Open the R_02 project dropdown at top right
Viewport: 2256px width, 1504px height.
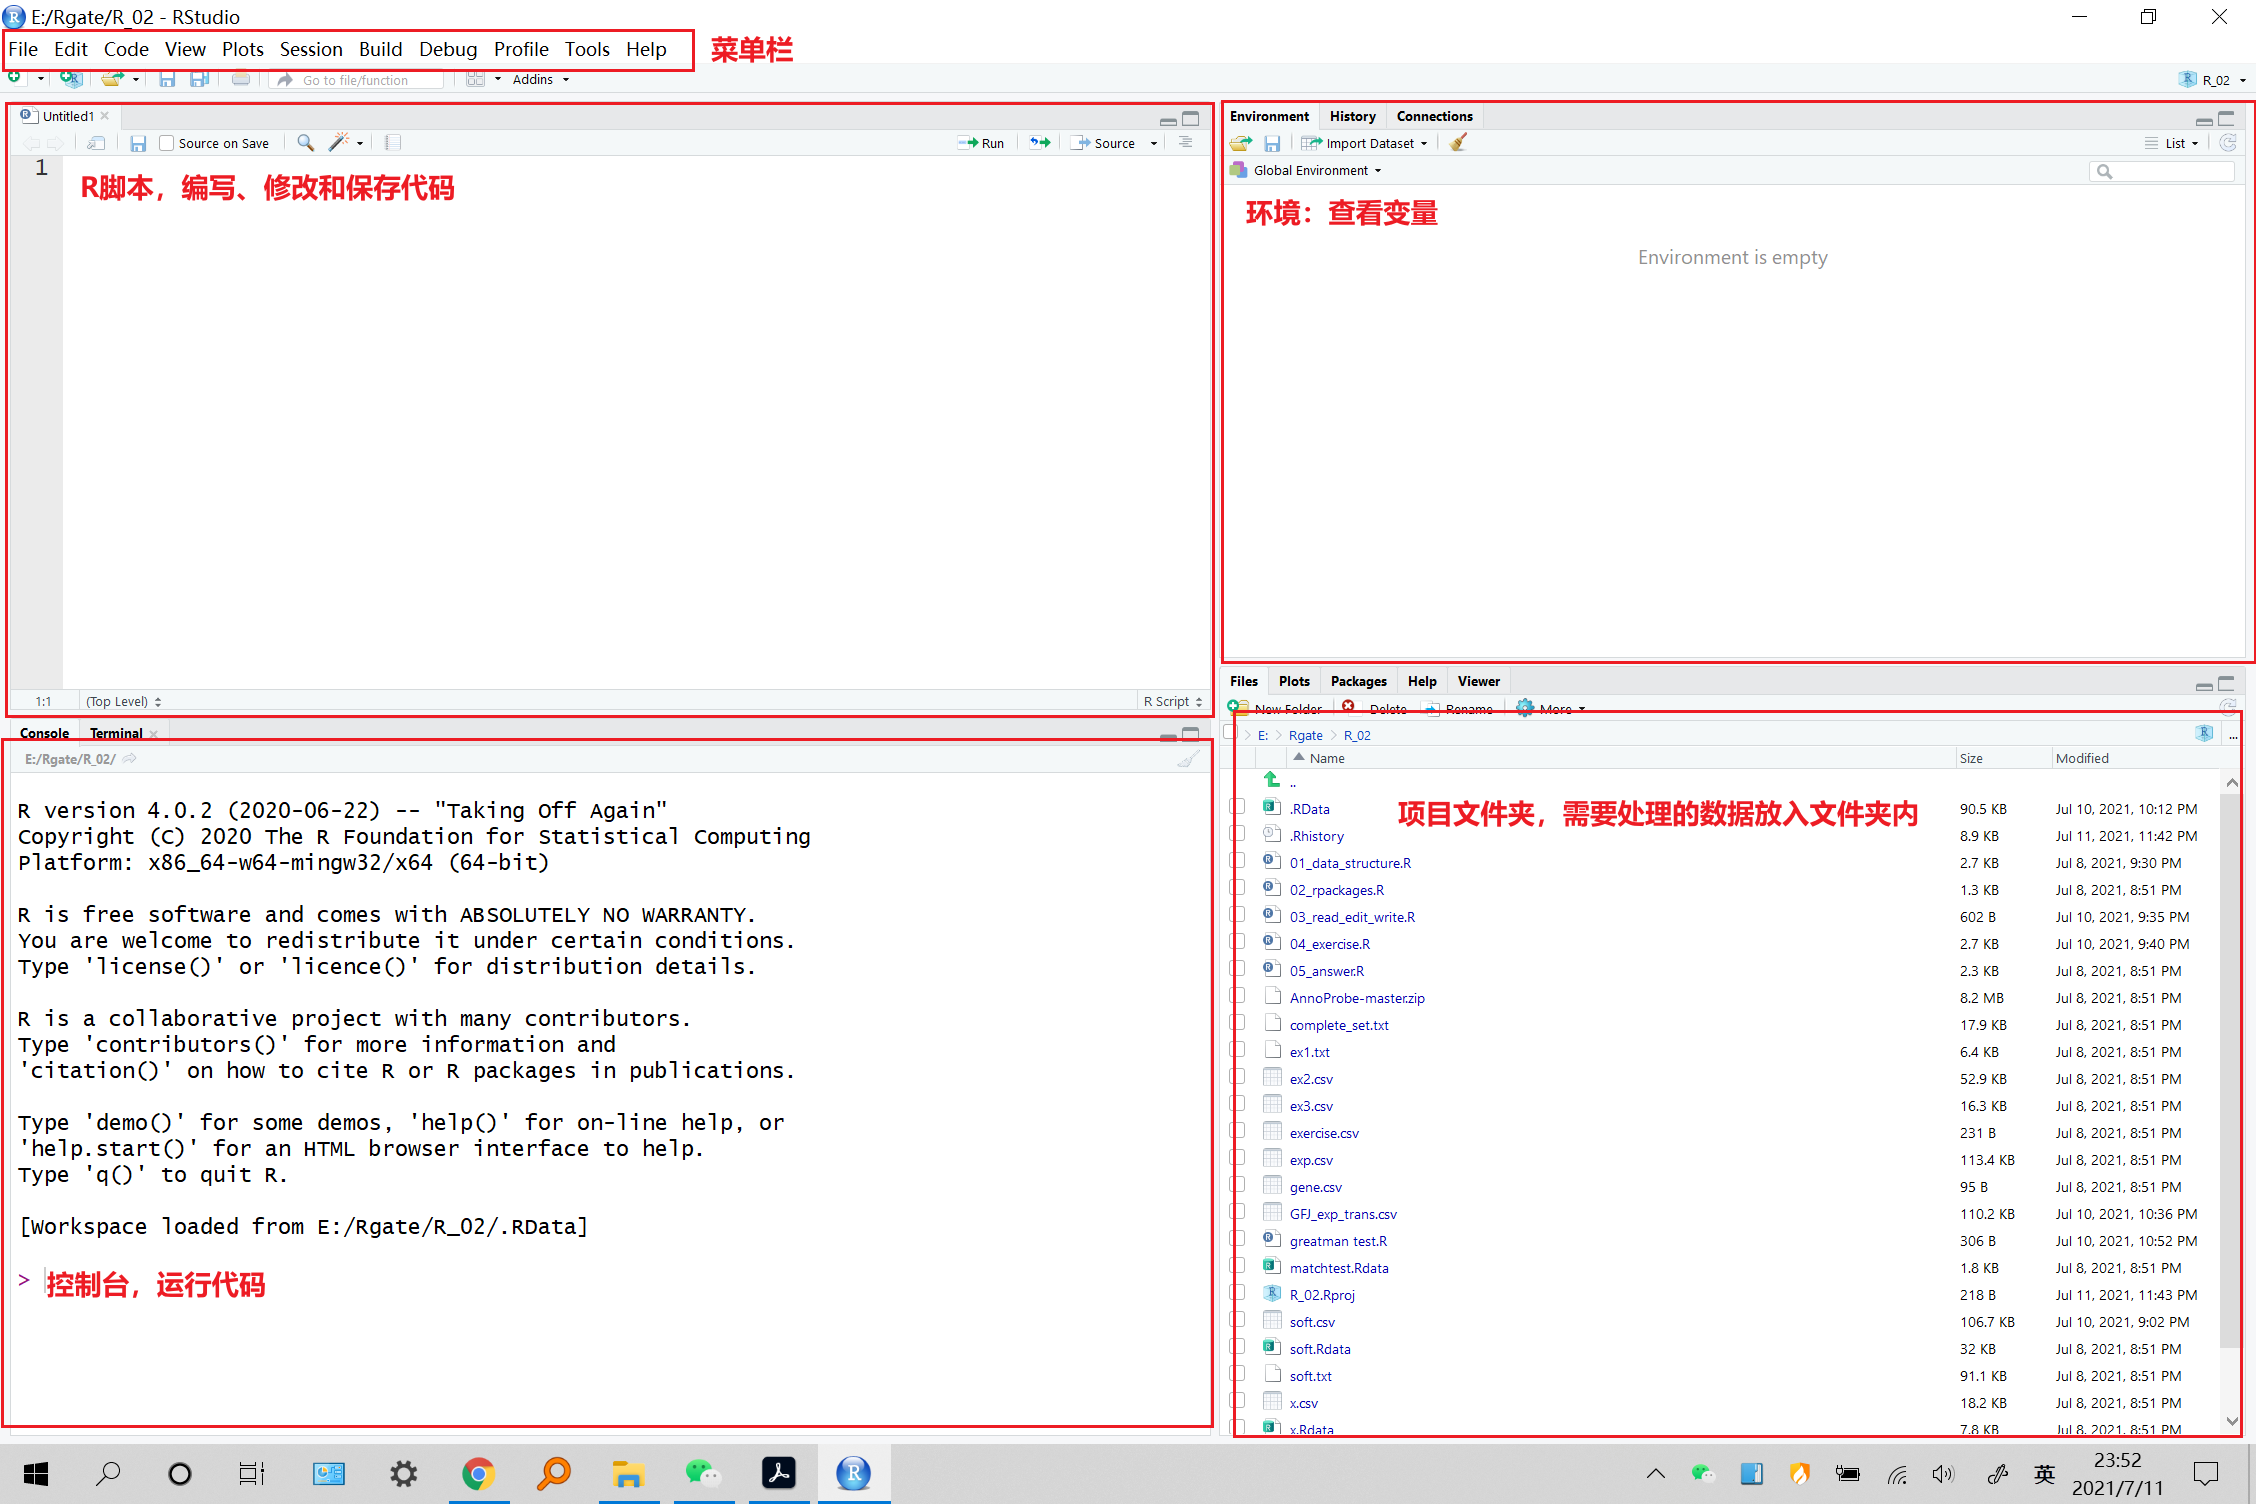click(x=2213, y=80)
